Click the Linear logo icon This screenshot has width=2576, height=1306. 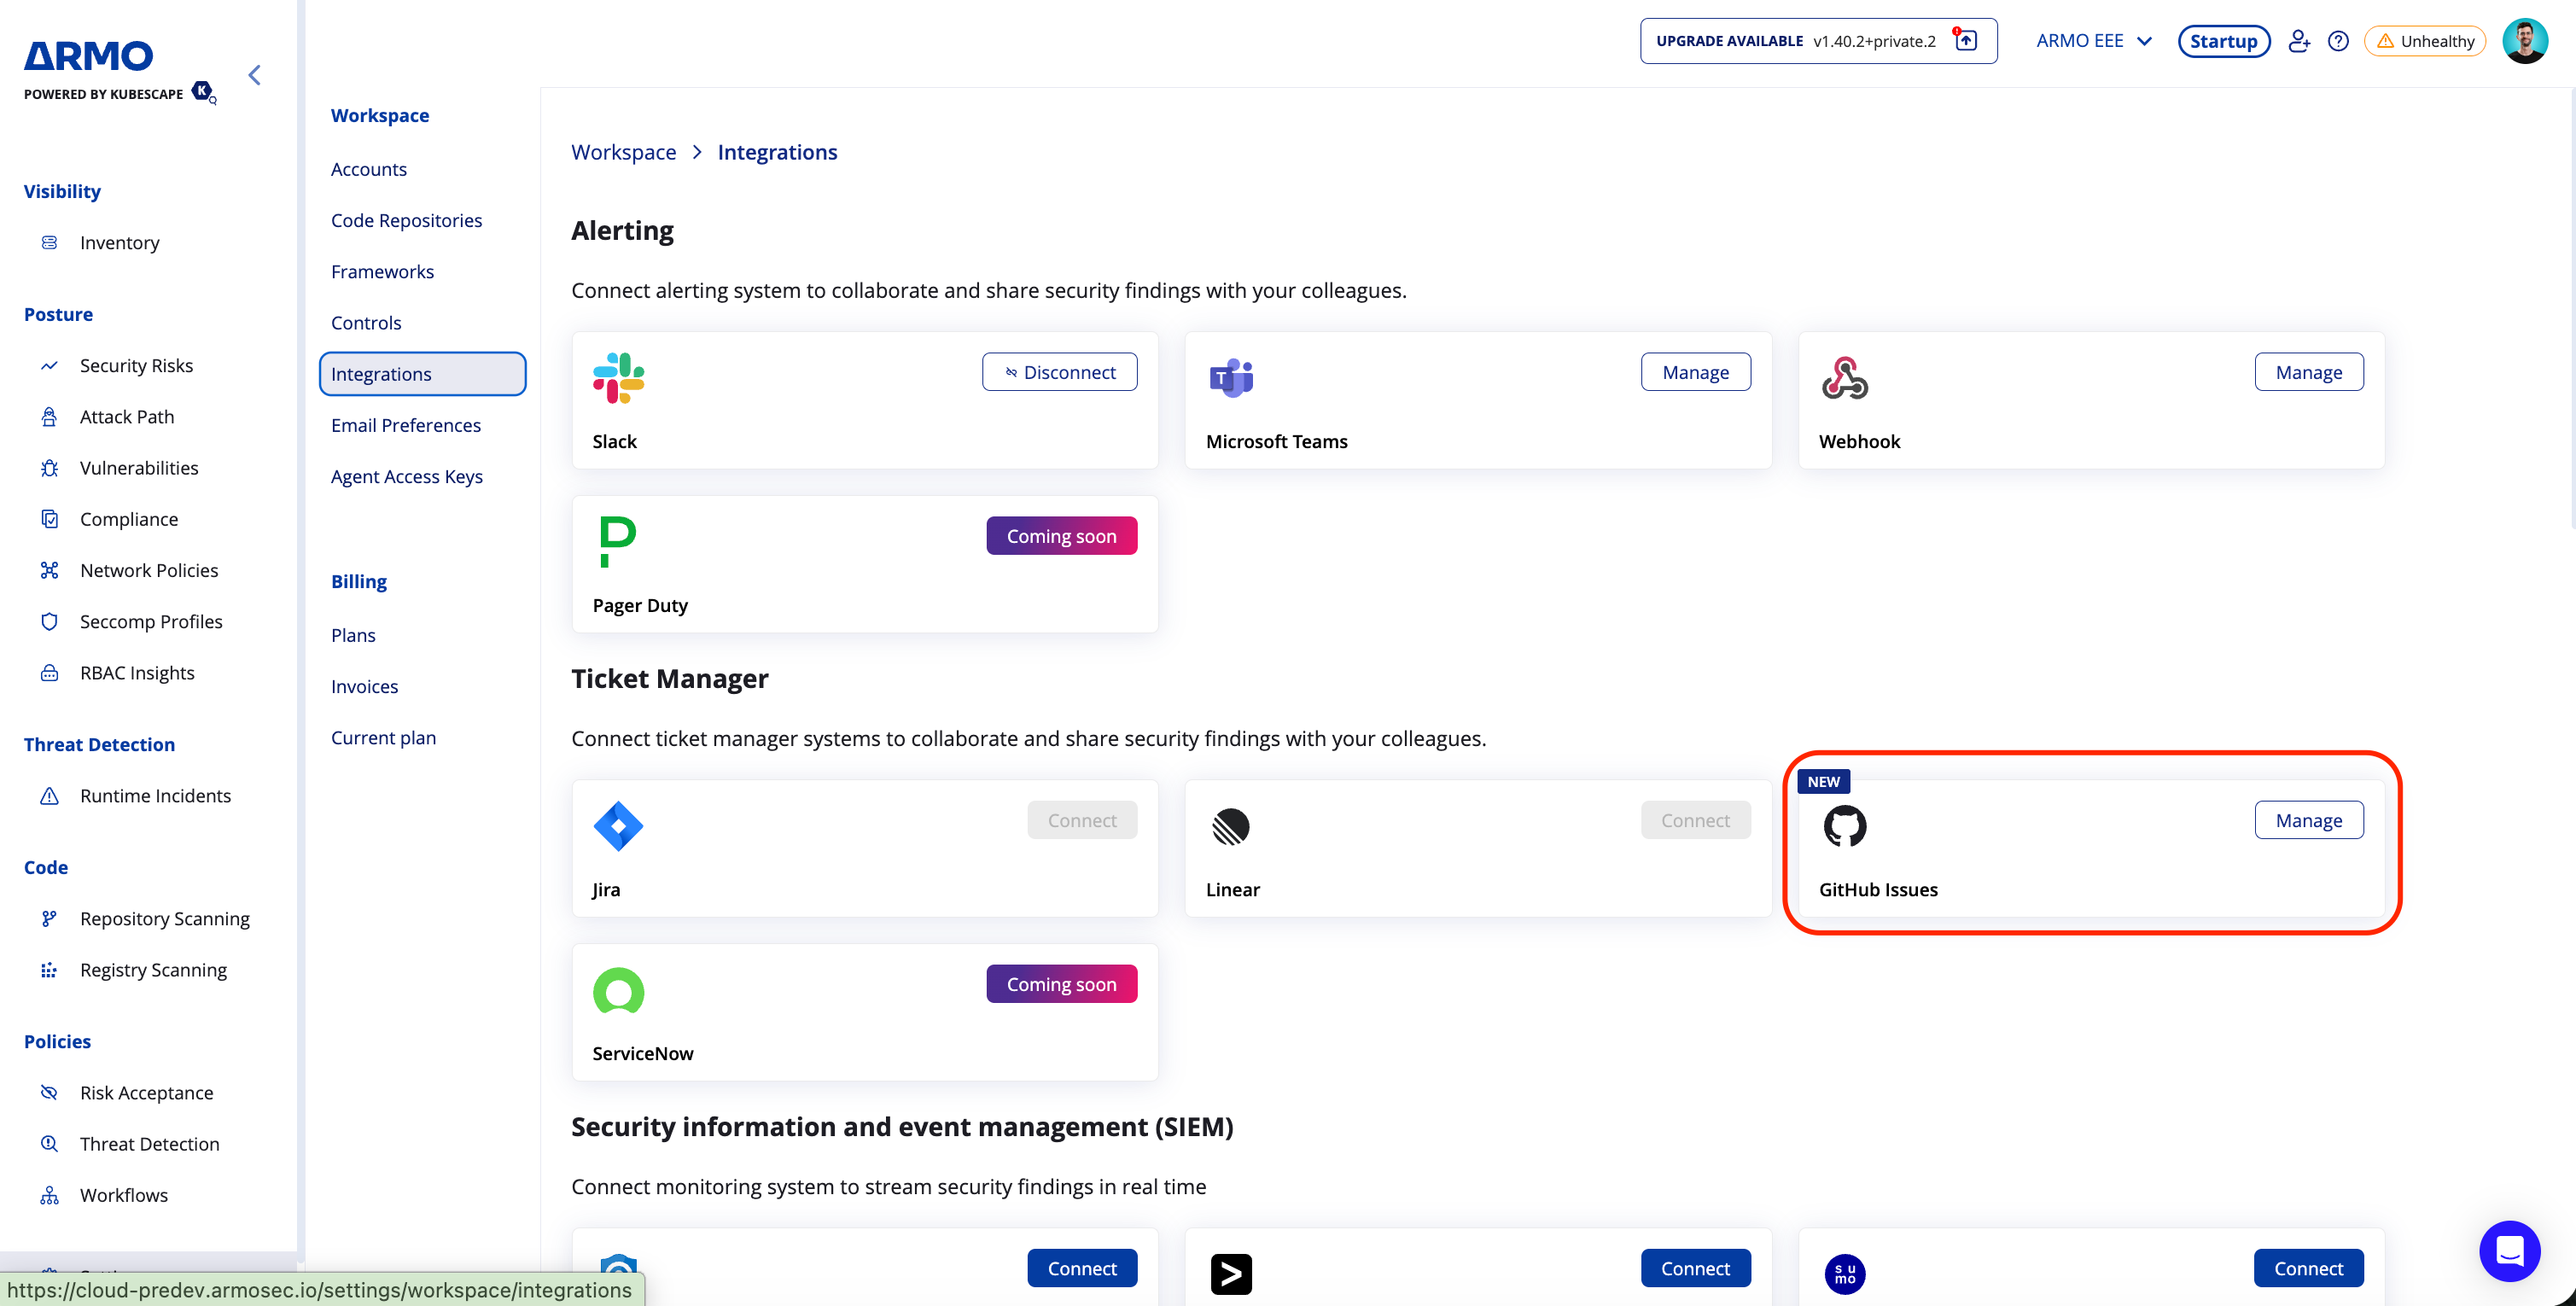(x=1231, y=827)
